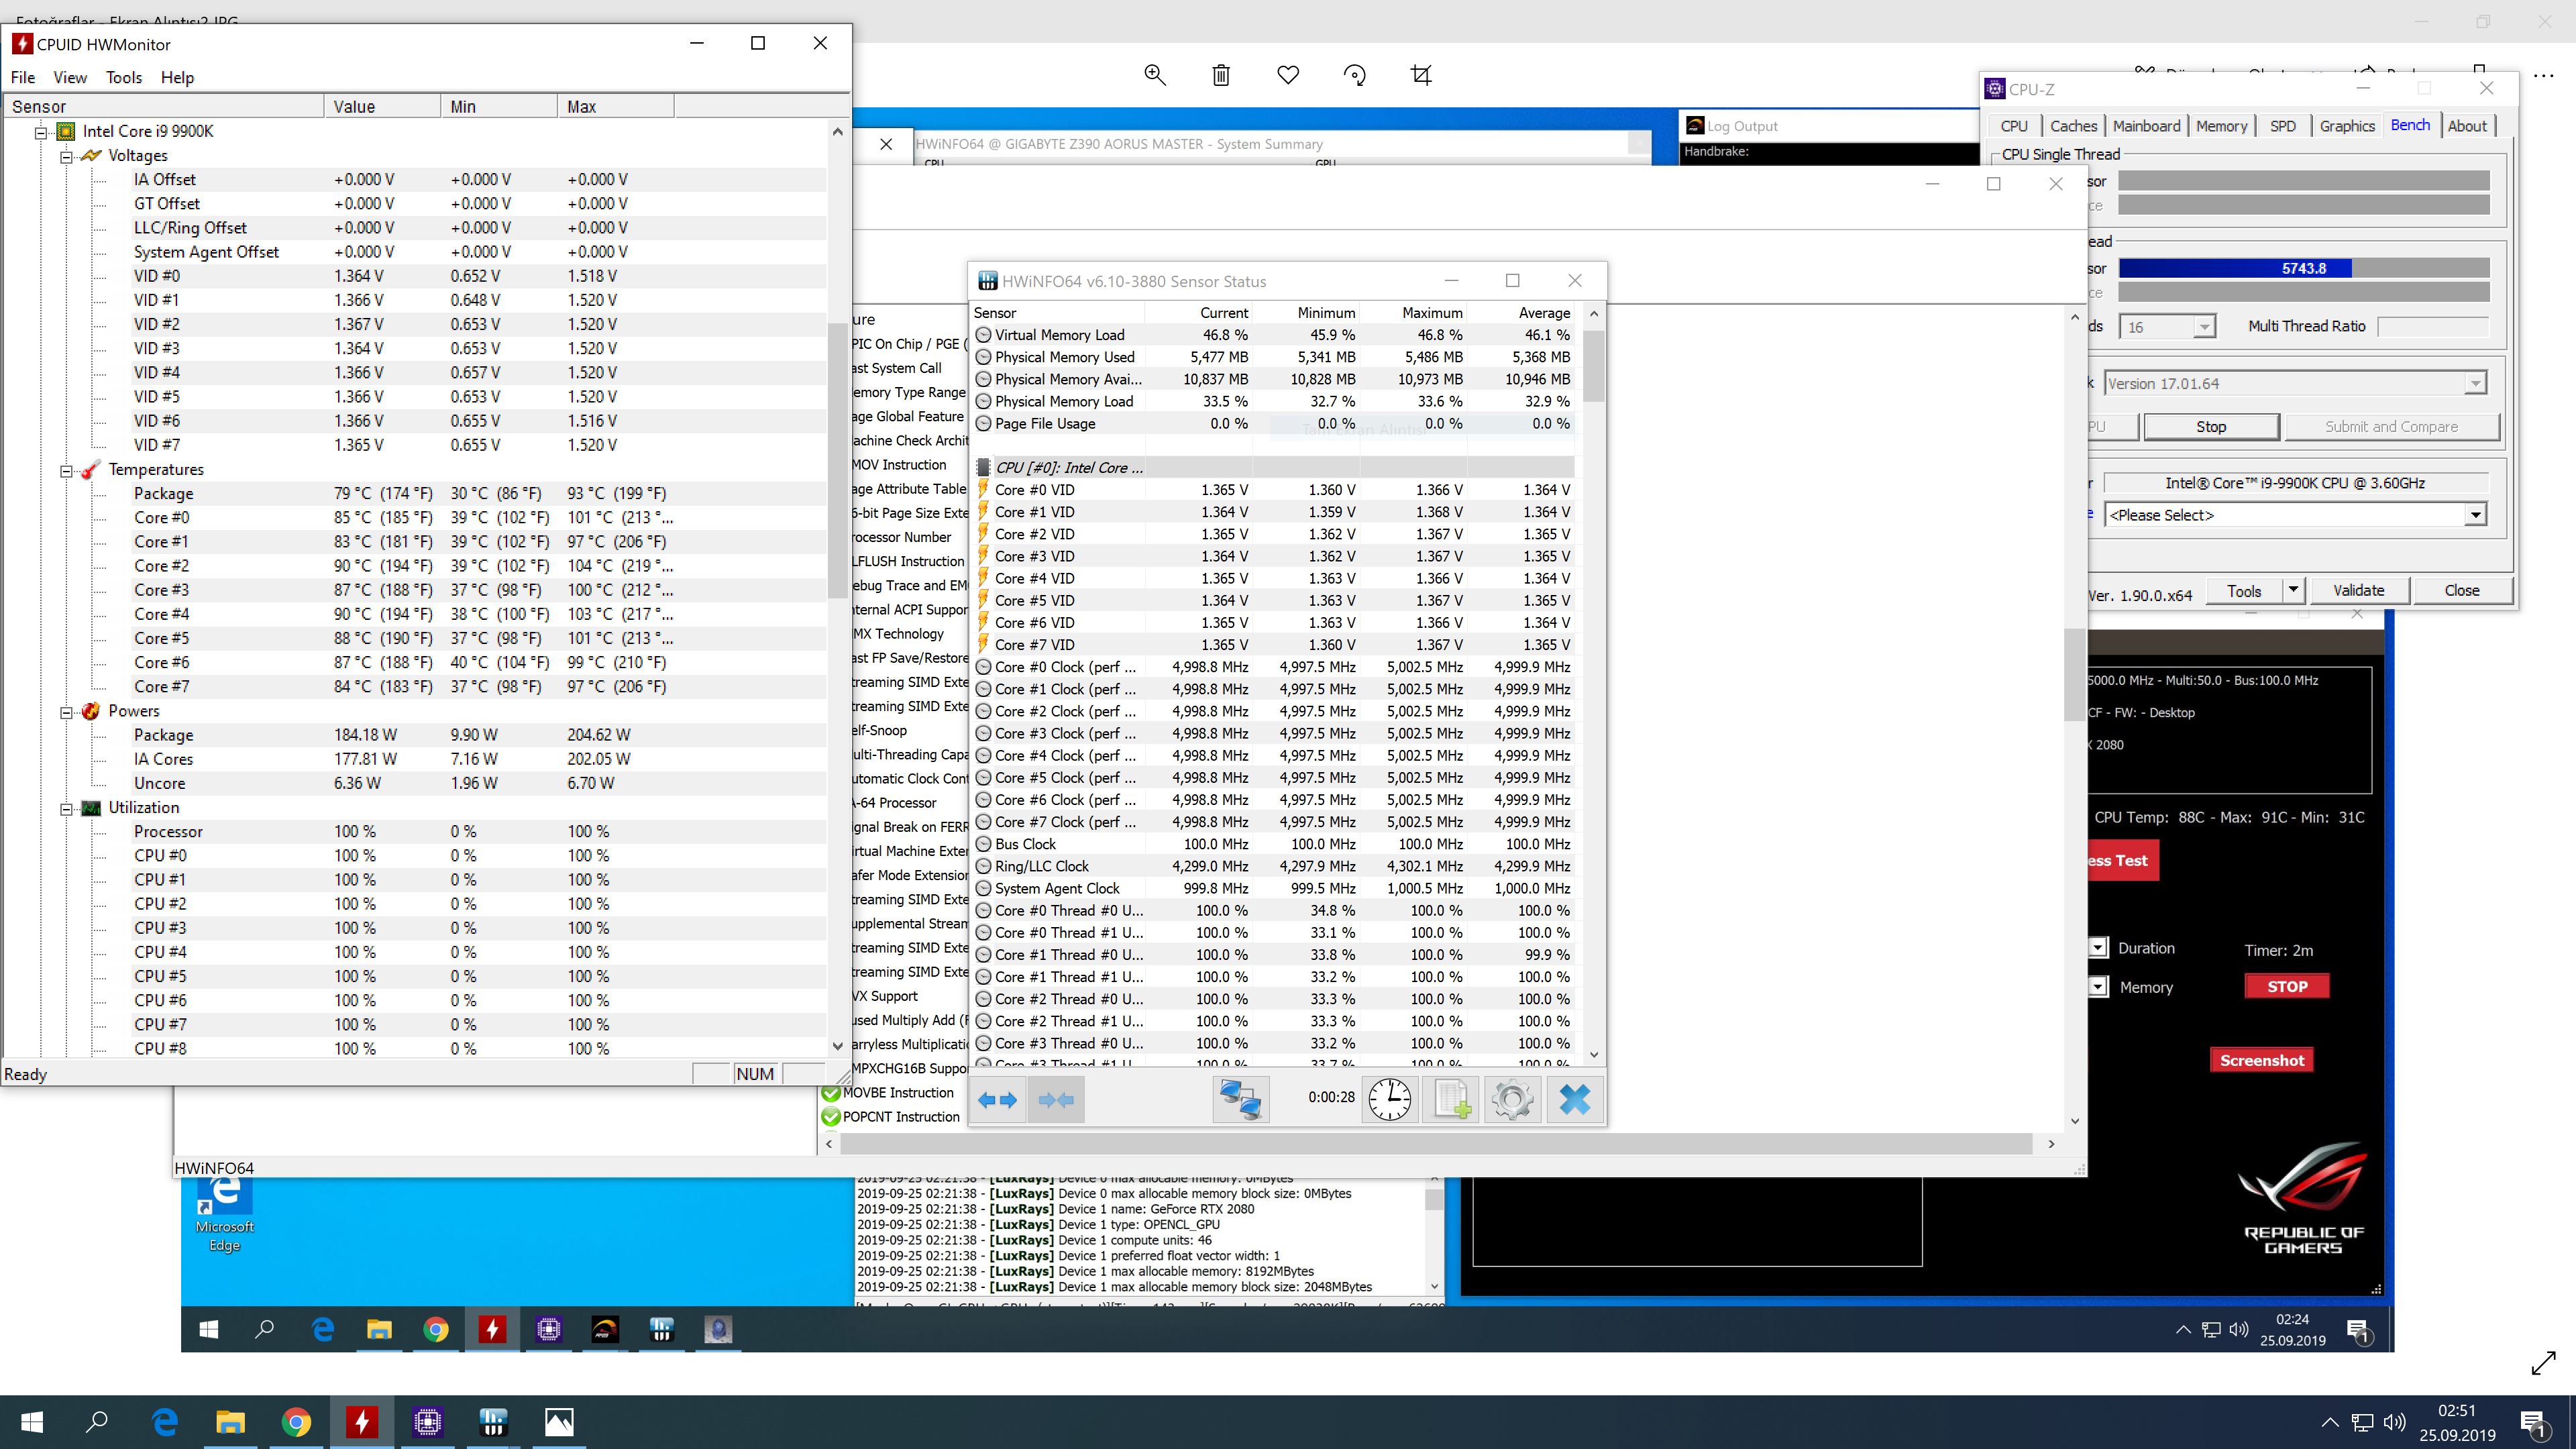Click inner screenshot taskbar search icon
This screenshot has width=2576, height=1449.
pos(265,1329)
